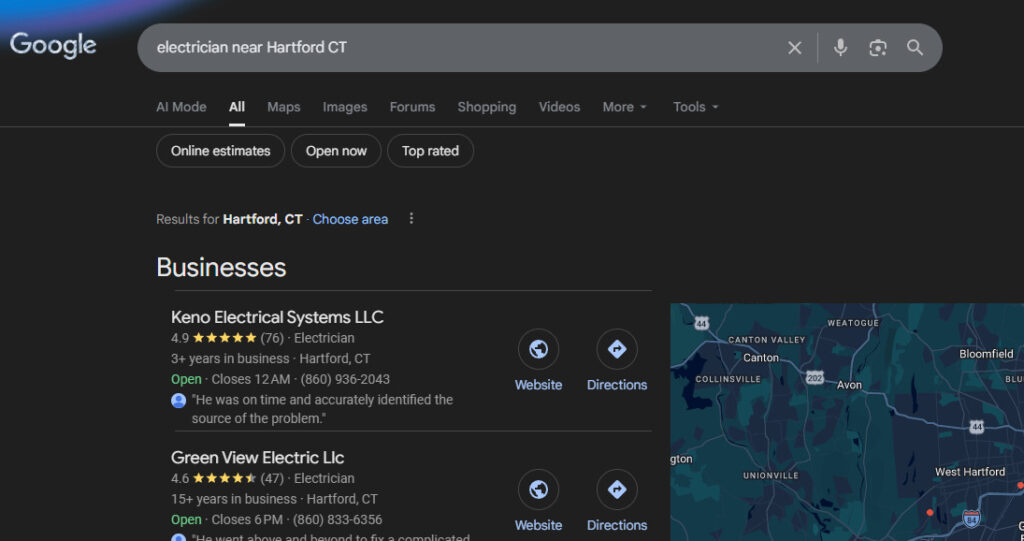The width and height of the screenshot is (1024, 541).
Task: Select the Collinsville label on the map
Action: (x=728, y=379)
